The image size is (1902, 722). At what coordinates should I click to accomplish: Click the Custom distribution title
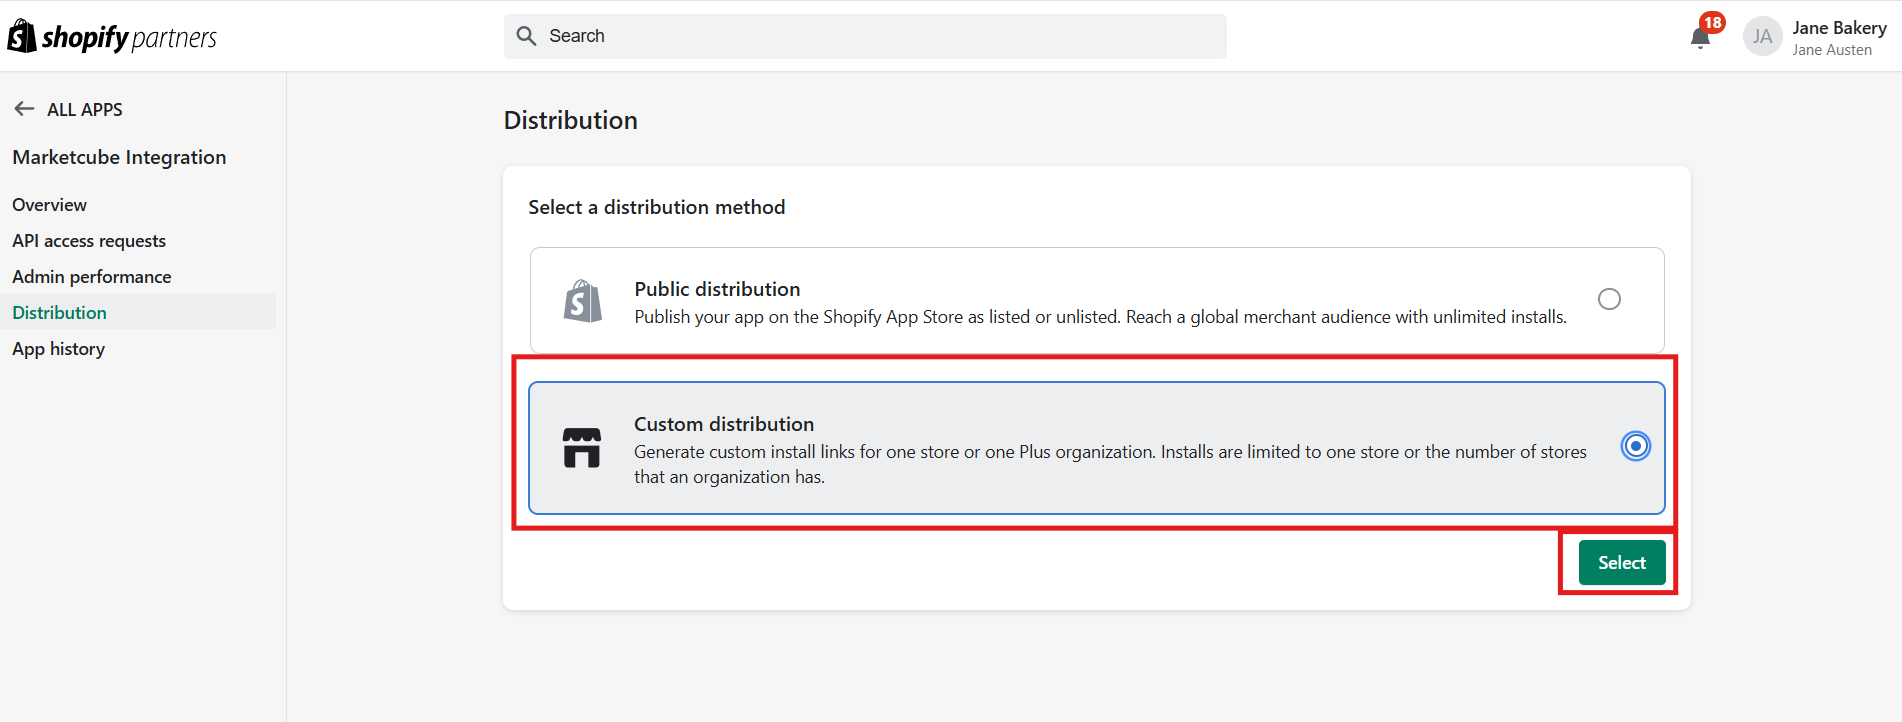pos(724,424)
